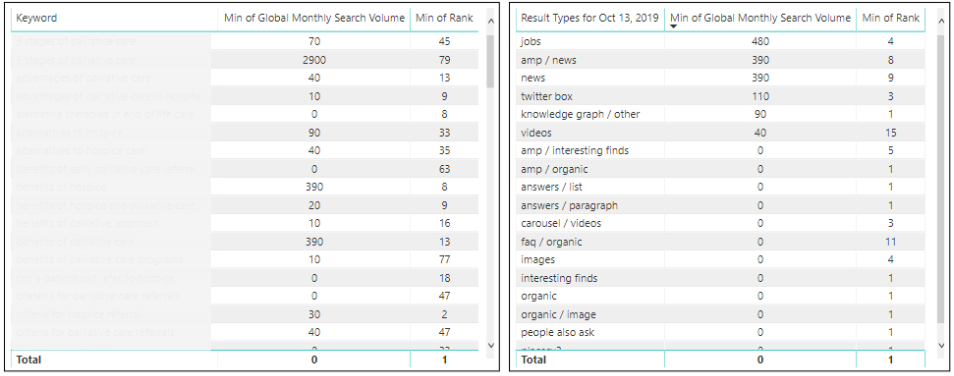954x376 pixels.
Task: Select the faq / organic row
Action: [721, 242]
